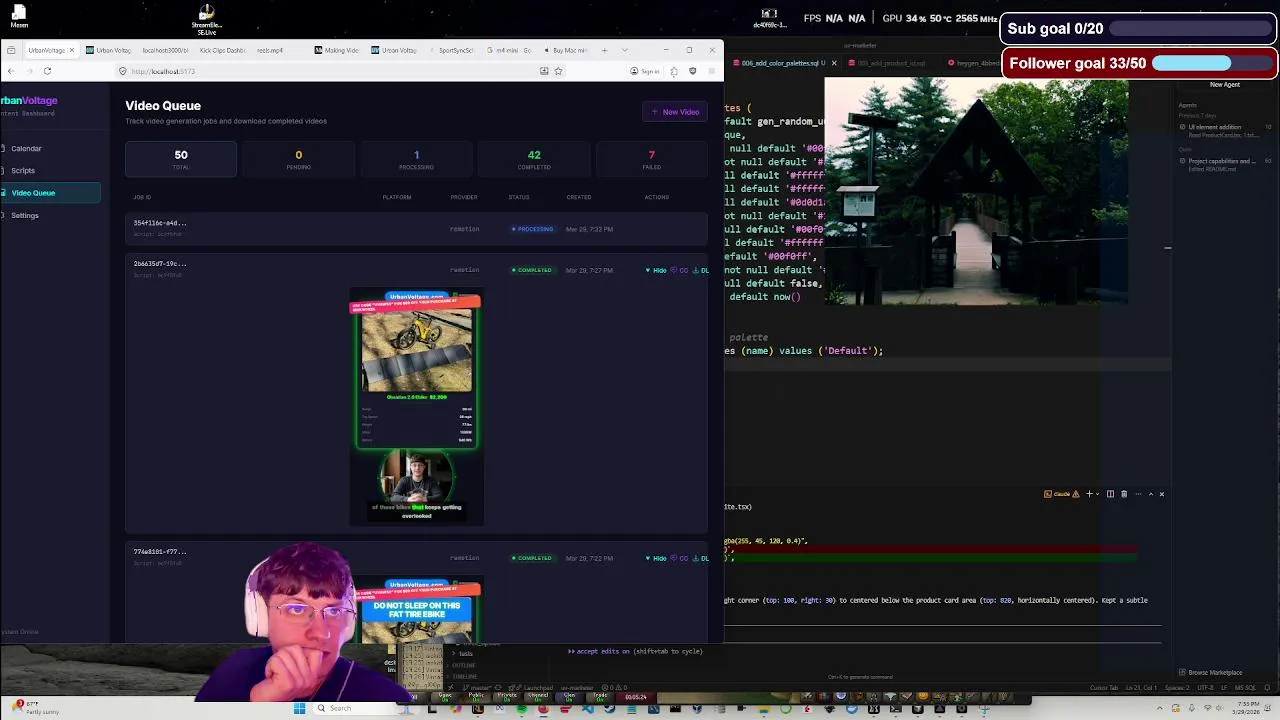Click Sign in in browser toolbar
Viewport: 1280px width, 720px height.
645,71
